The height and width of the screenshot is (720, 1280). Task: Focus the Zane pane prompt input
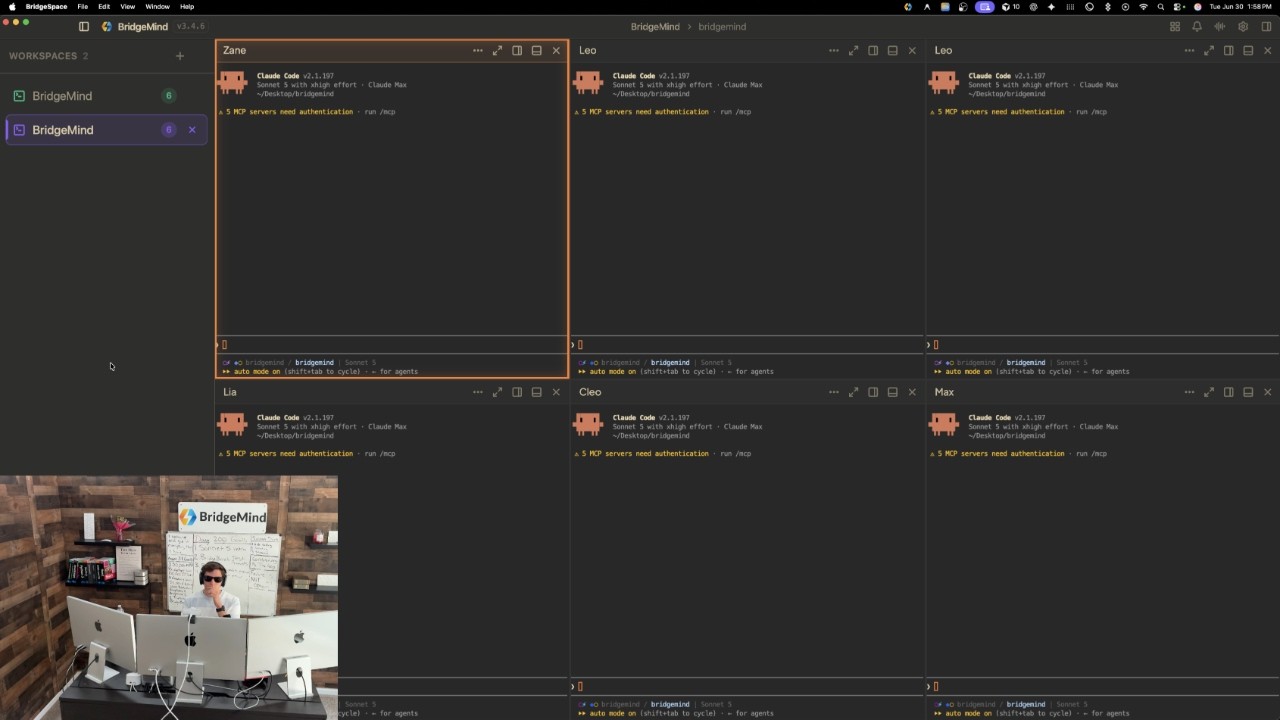point(392,345)
